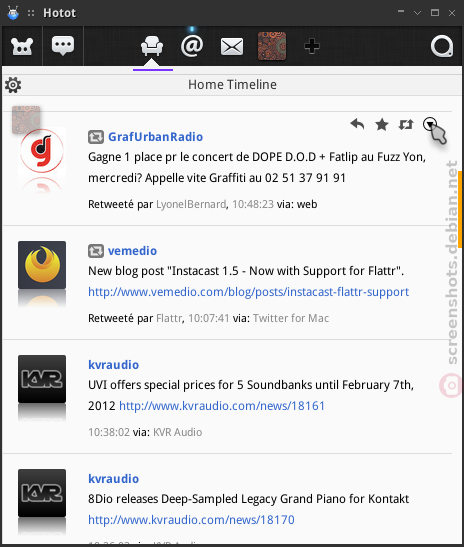Click the plus icon to add a column
This screenshot has width=464, height=547.
click(312, 46)
